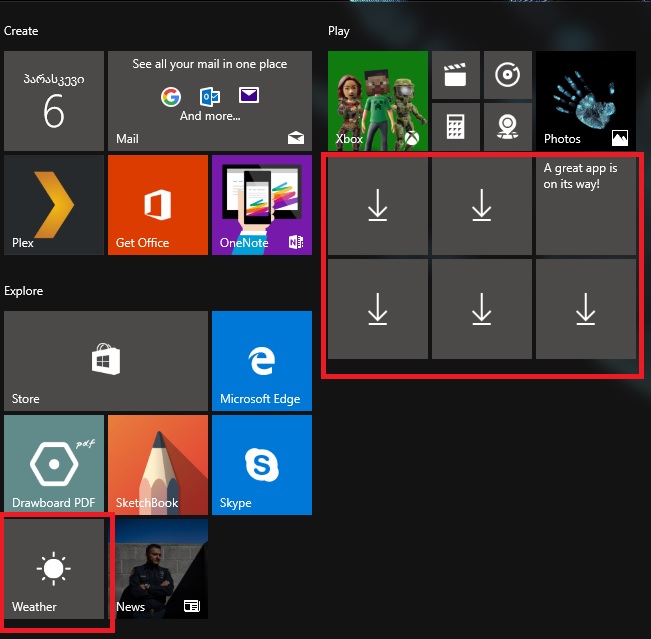This screenshot has width=651, height=639.
Task: Open the OneNote tile
Action: [x=261, y=205]
